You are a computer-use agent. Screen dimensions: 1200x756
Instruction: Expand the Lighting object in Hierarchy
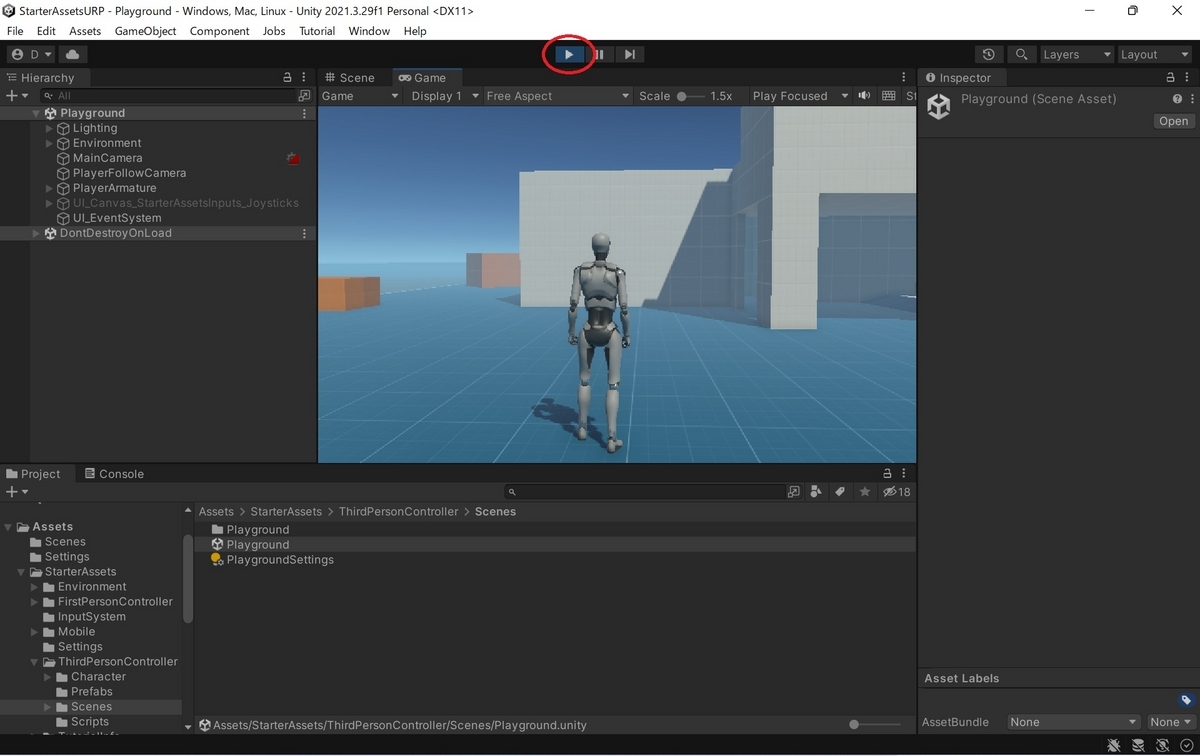pyautogui.click(x=50, y=128)
